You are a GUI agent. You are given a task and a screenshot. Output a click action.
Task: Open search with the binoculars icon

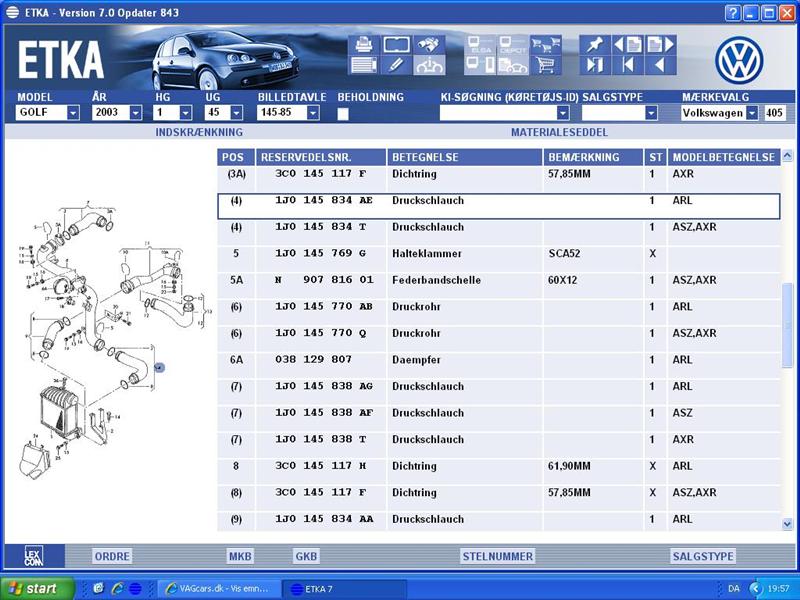pyautogui.click(x=429, y=45)
